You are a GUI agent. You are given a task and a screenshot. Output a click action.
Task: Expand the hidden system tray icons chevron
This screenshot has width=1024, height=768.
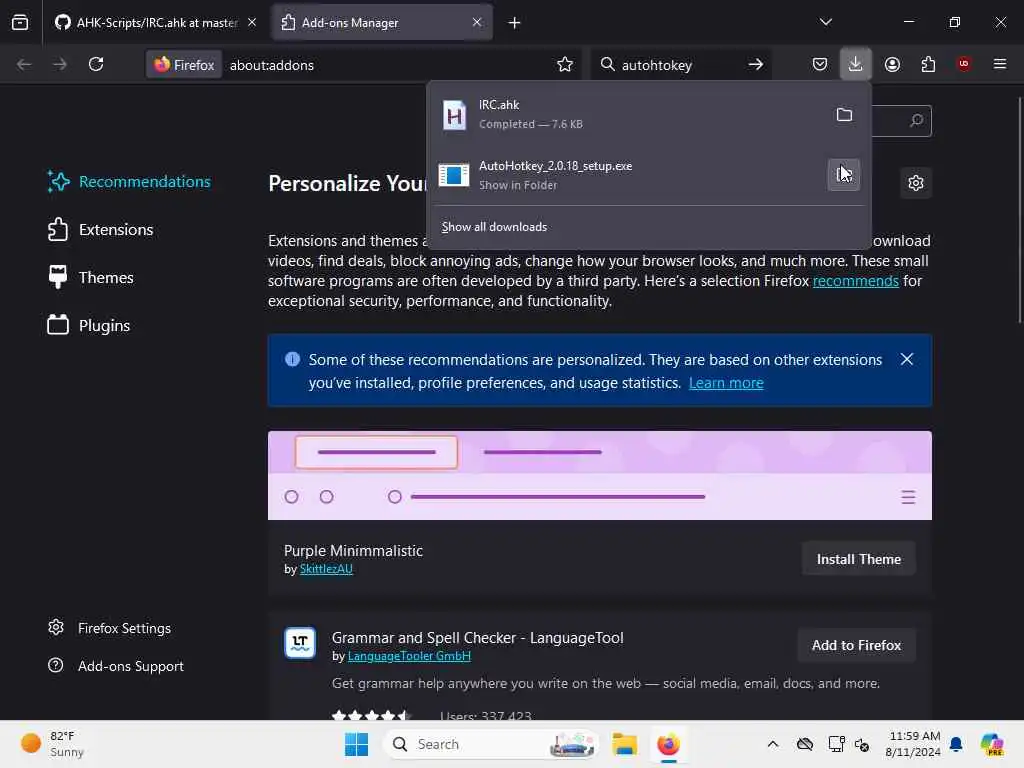pos(773,744)
